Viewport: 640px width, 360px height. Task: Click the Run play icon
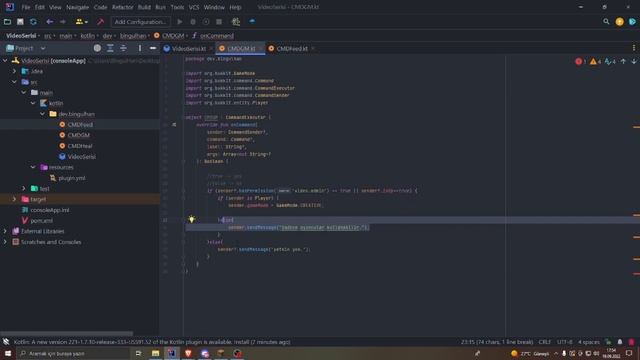click(x=180, y=22)
